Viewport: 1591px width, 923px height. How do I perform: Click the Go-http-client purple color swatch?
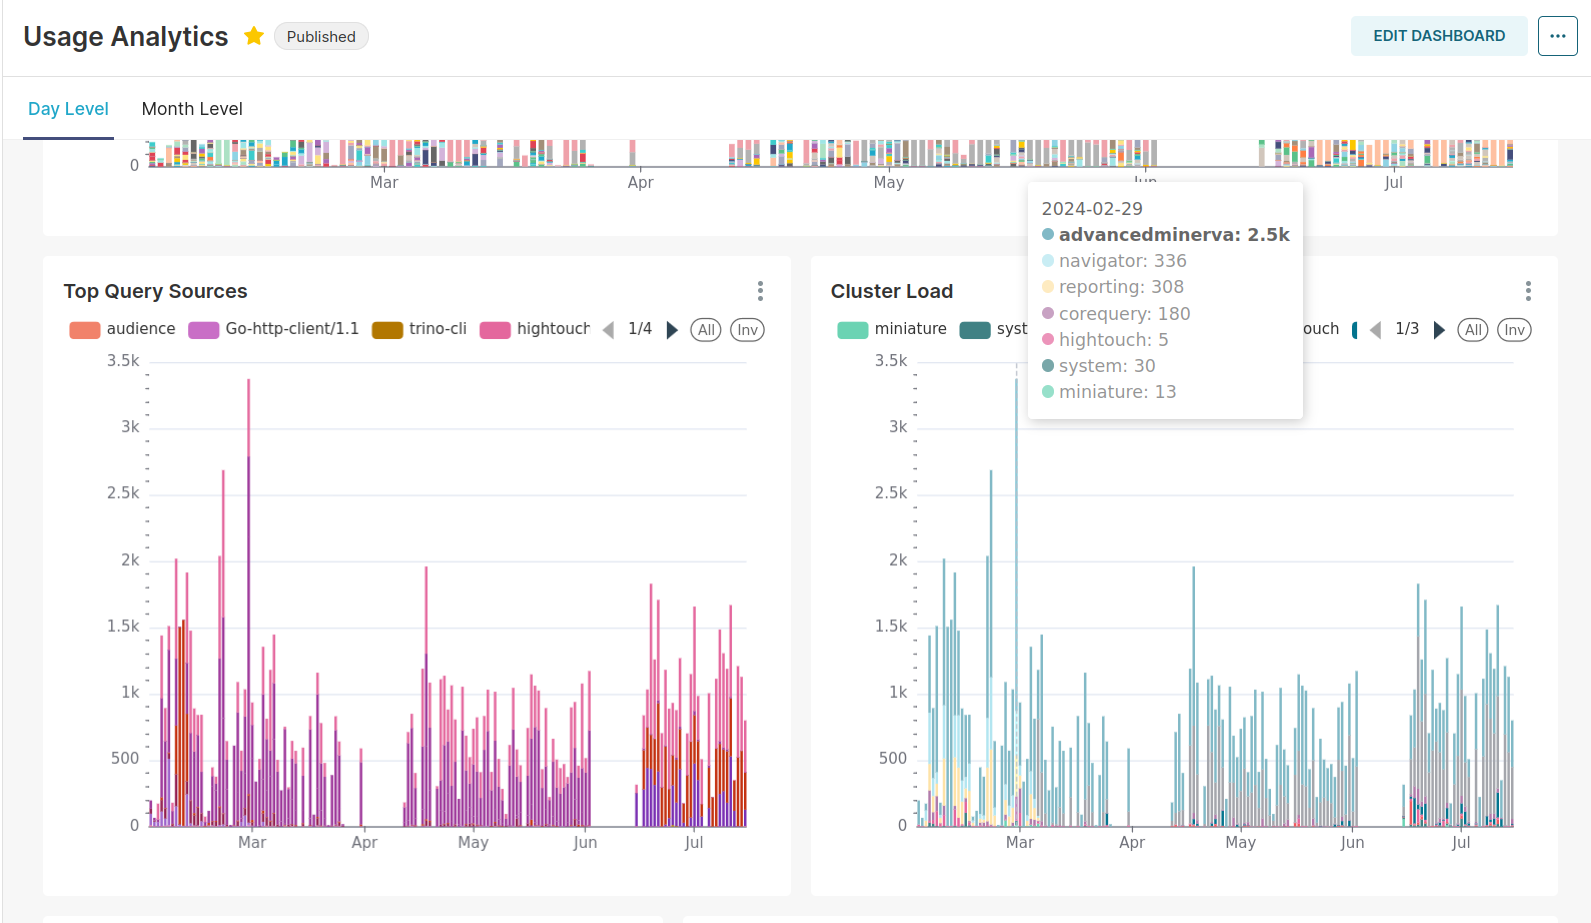pos(204,330)
